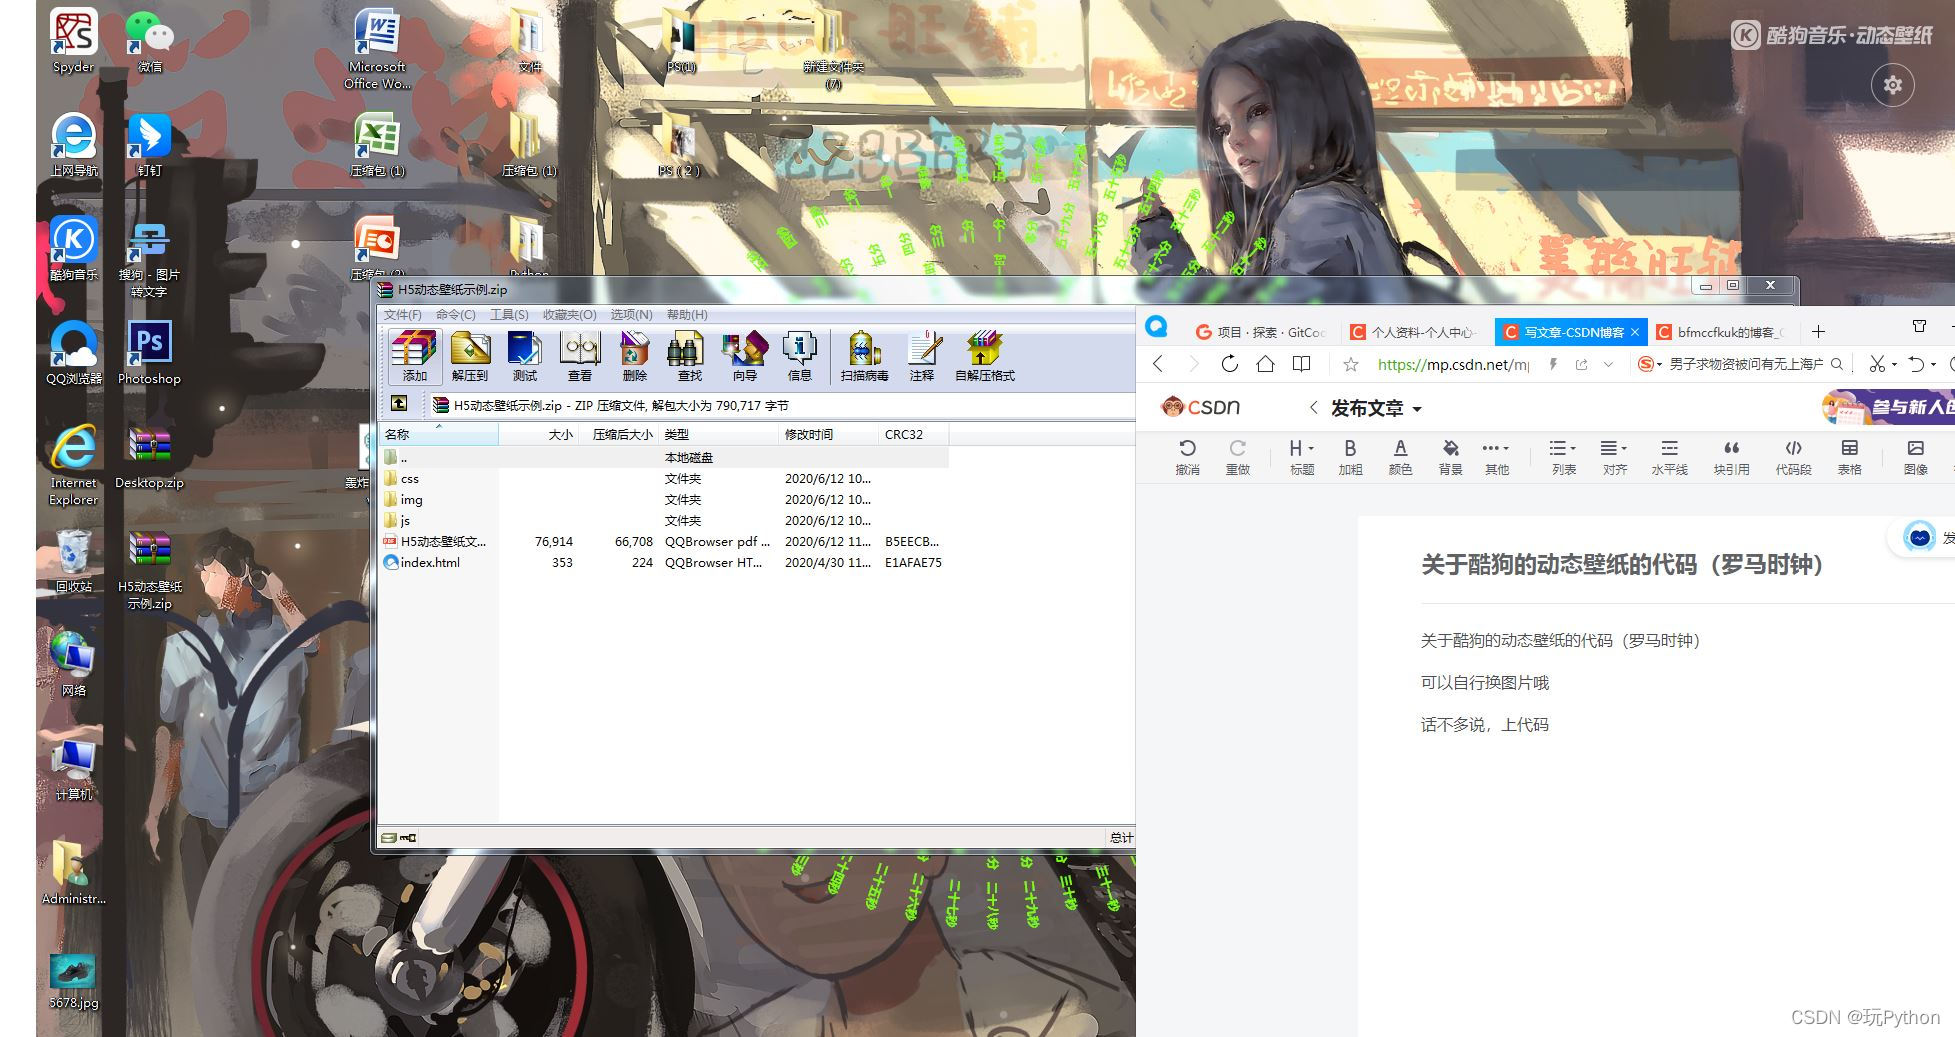Viewport: 1955px width, 1037px height.
Task: Toggle Bold (加粗) in CSDN editor
Action: click(1350, 457)
